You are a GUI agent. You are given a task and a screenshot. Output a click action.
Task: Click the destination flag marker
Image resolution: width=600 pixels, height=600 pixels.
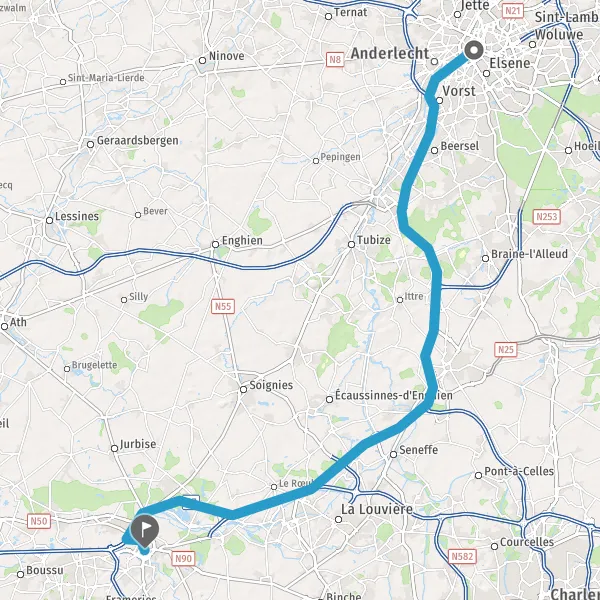pyautogui.click(x=145, y=531)
